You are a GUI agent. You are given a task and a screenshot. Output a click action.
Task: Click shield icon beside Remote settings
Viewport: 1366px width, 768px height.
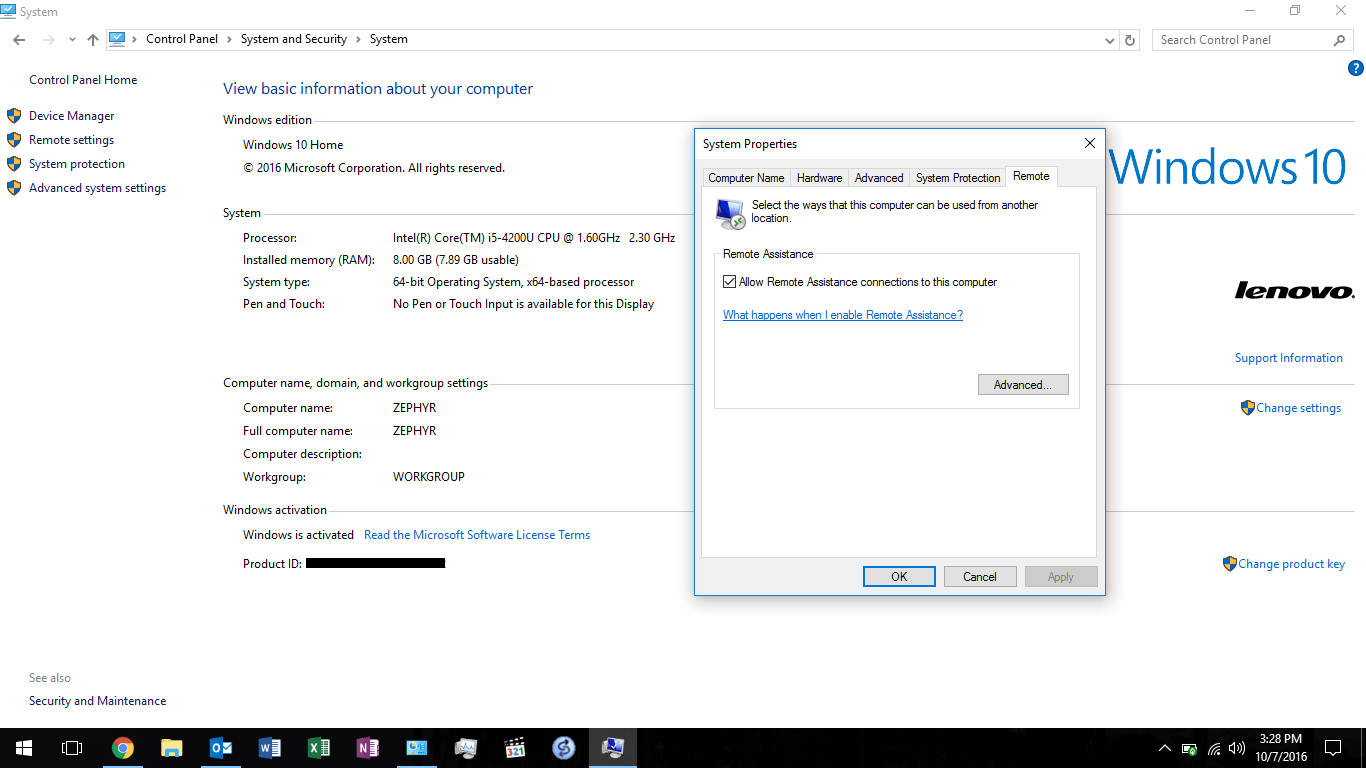pyautogui.click(x=14, y=140)
